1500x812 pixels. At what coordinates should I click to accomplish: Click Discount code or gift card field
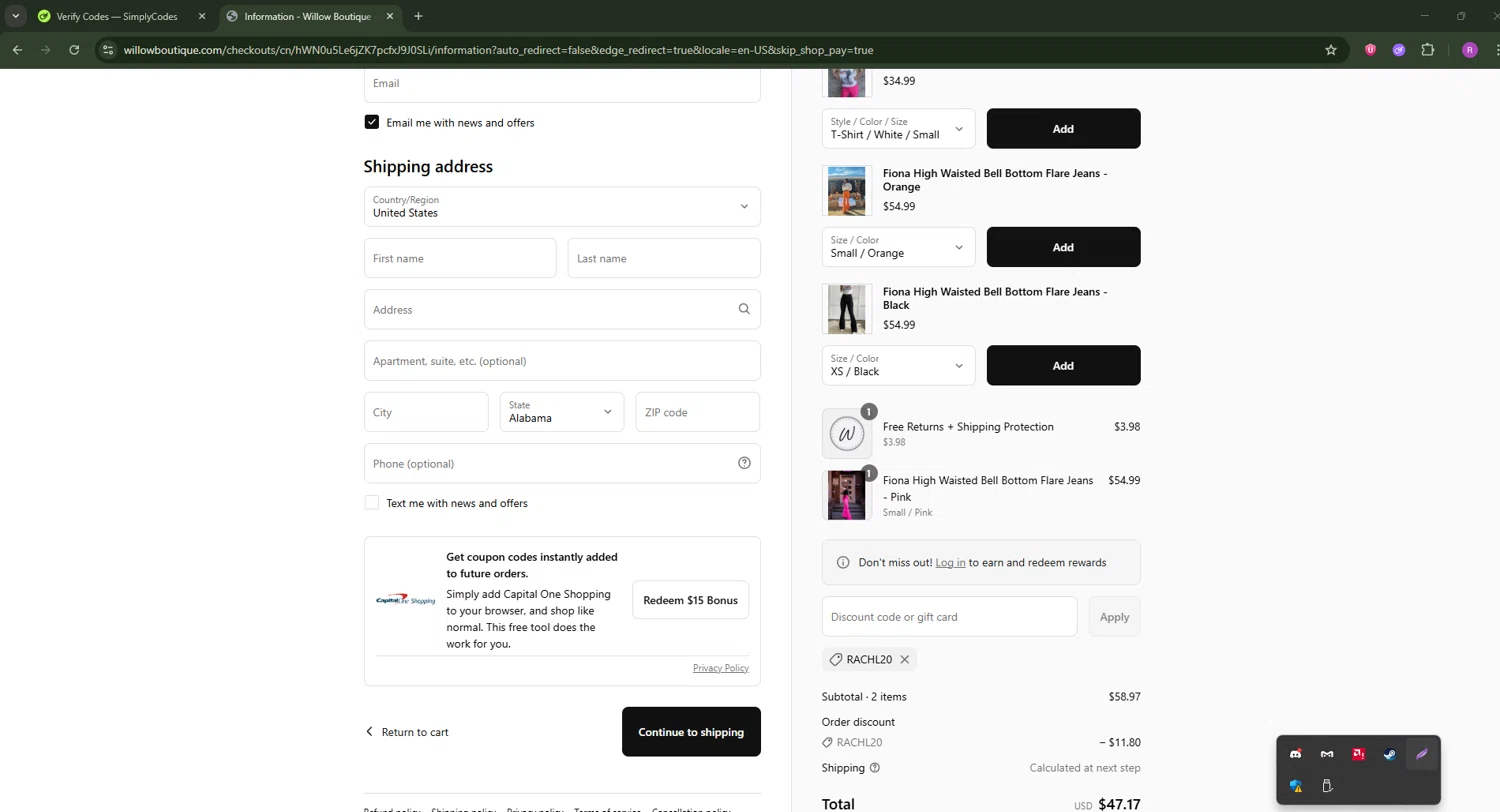pyautogui.click(x=949, y=617)
